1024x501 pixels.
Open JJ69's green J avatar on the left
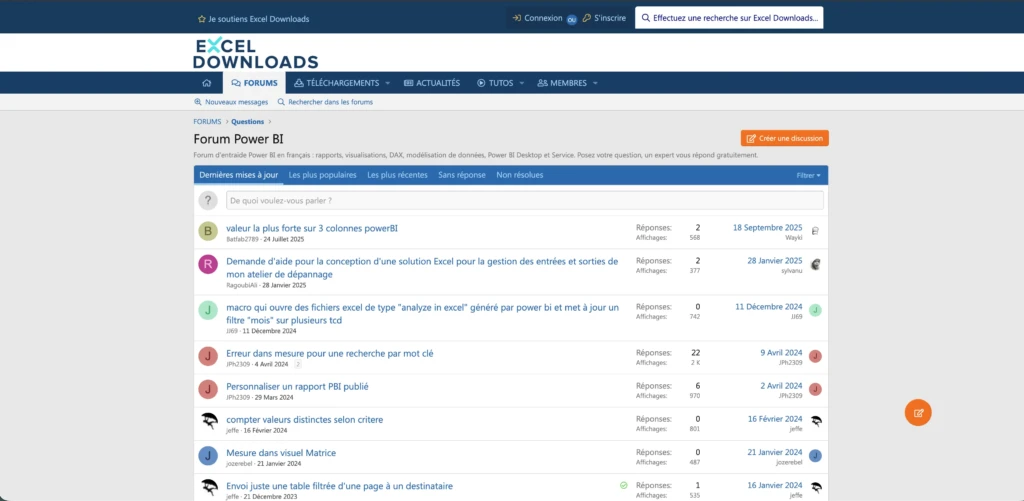(x=208, y=310)
